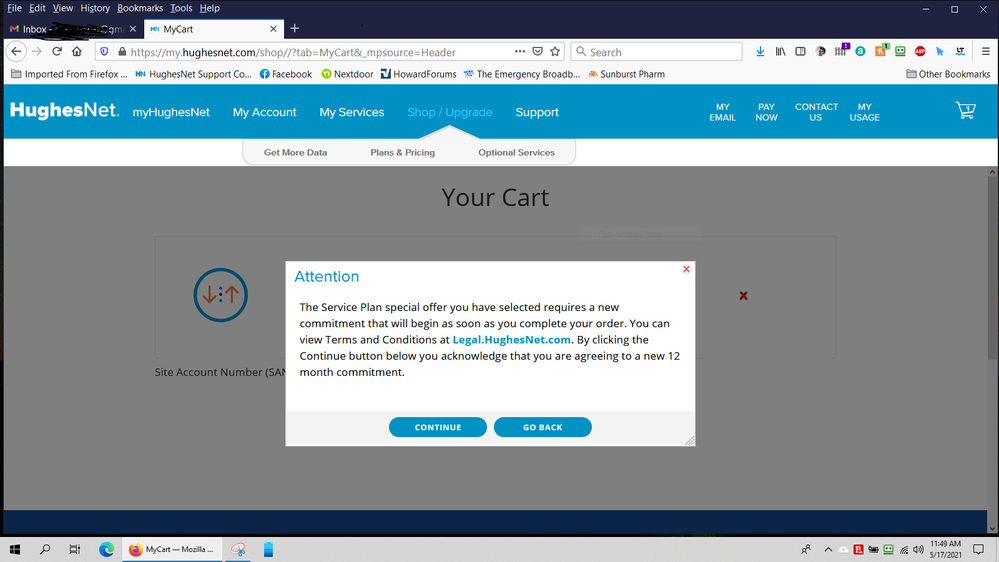
Task: Go to Firefox home page icon
Action: [77, 52]
